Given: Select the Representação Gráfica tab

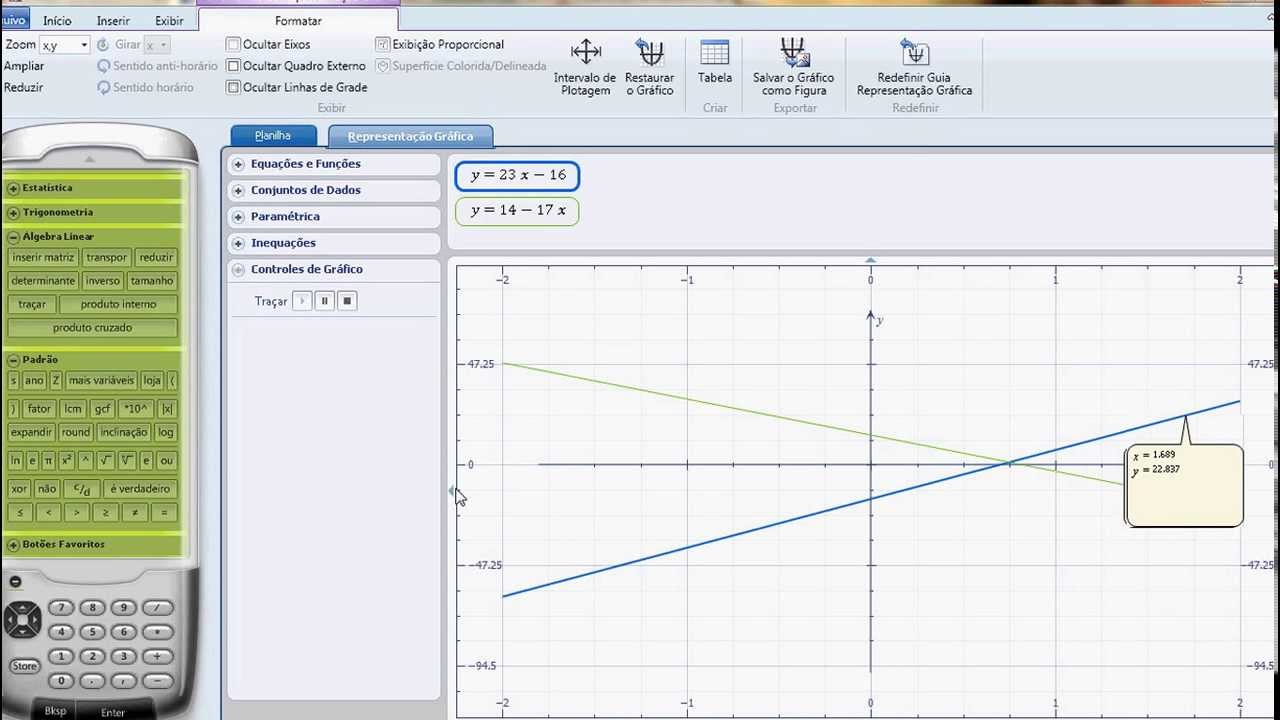Looking at the screenshot, I should click(x=410, y=137).
